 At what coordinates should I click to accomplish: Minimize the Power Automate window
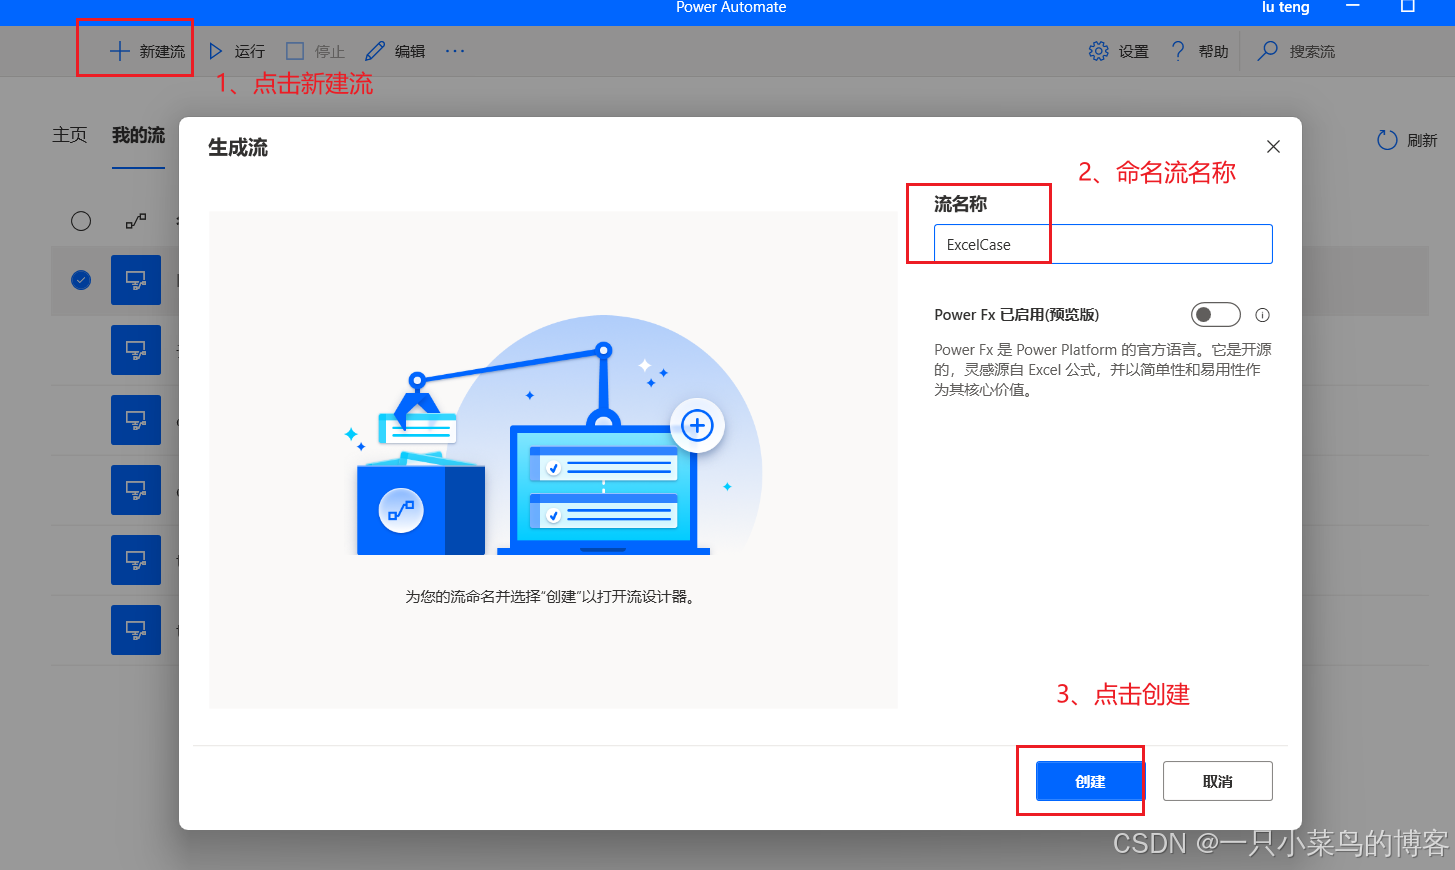click(1353, 7)
